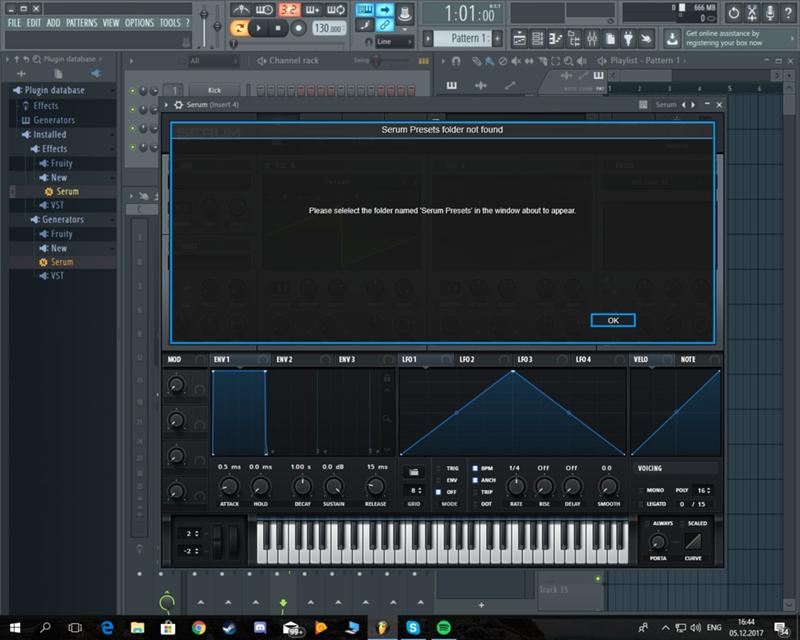This screenshot has height=640, width=800.
Task: Toggle song/pattern mode button
Action: click(x=238, y=28)
